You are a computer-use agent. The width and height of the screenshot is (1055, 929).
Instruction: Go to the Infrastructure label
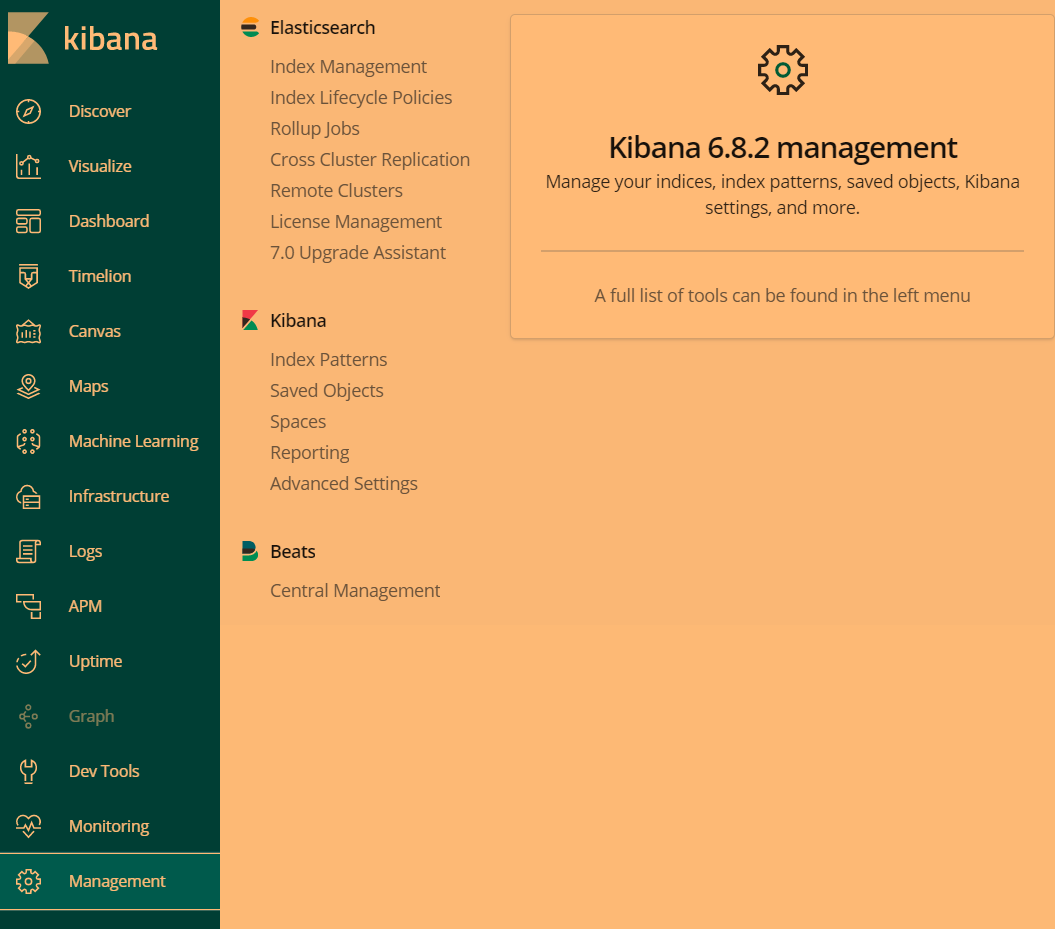point(119,496)
